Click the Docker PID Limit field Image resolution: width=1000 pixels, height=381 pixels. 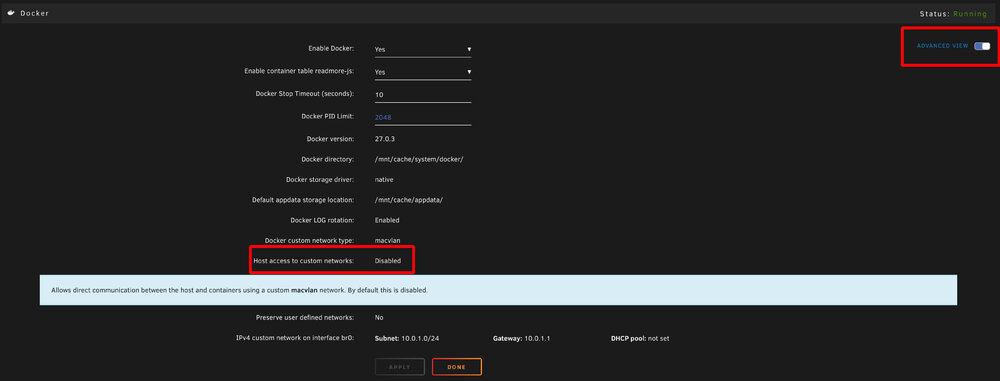tap(423, 117)
